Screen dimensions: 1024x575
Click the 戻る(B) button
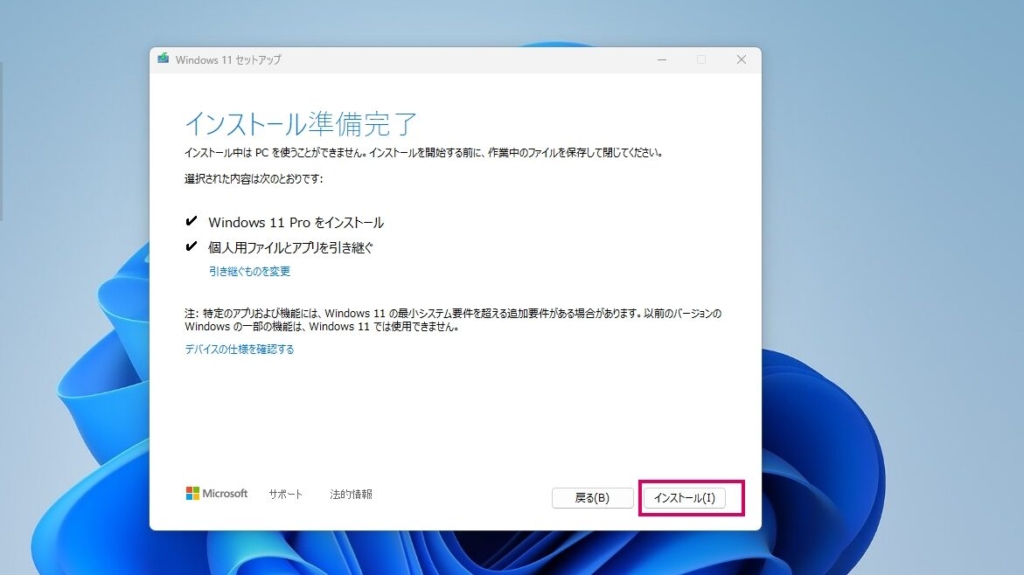pos(592,498)
